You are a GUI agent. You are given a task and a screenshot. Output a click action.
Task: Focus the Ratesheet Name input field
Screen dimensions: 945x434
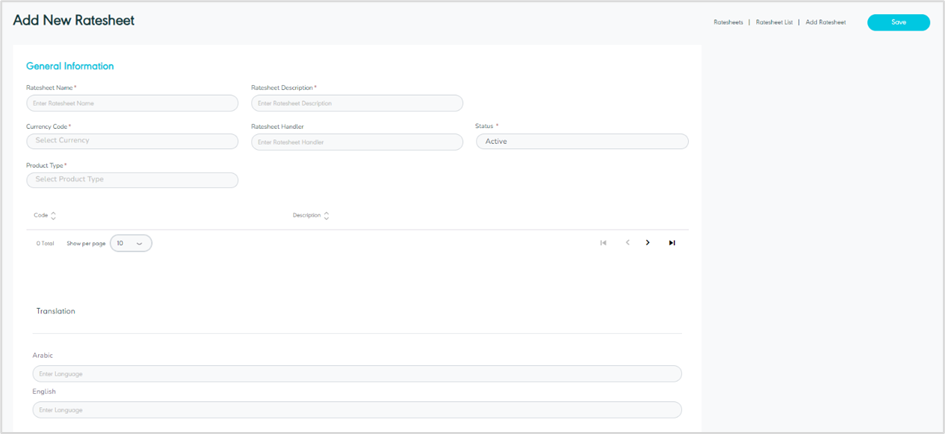(x=132, y=103)
